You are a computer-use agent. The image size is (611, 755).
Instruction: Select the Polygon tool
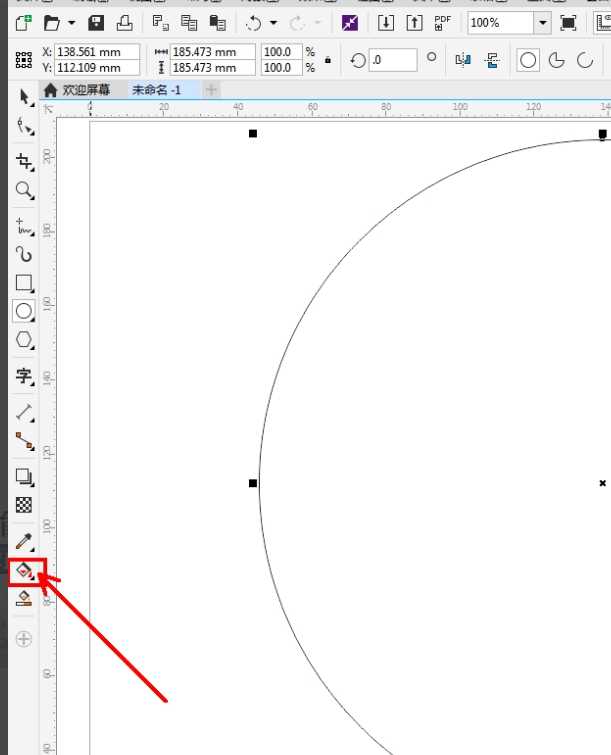[x=24, y=340]
